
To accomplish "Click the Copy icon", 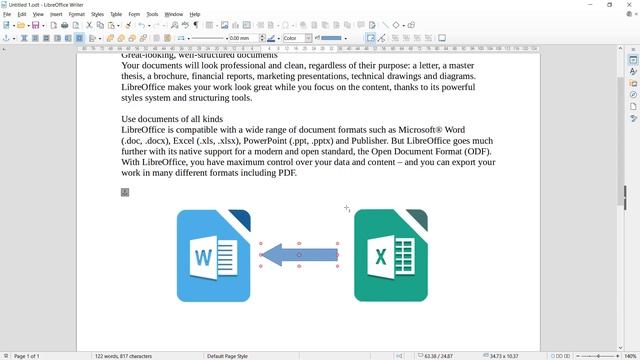I will click(x=100, y=25).
